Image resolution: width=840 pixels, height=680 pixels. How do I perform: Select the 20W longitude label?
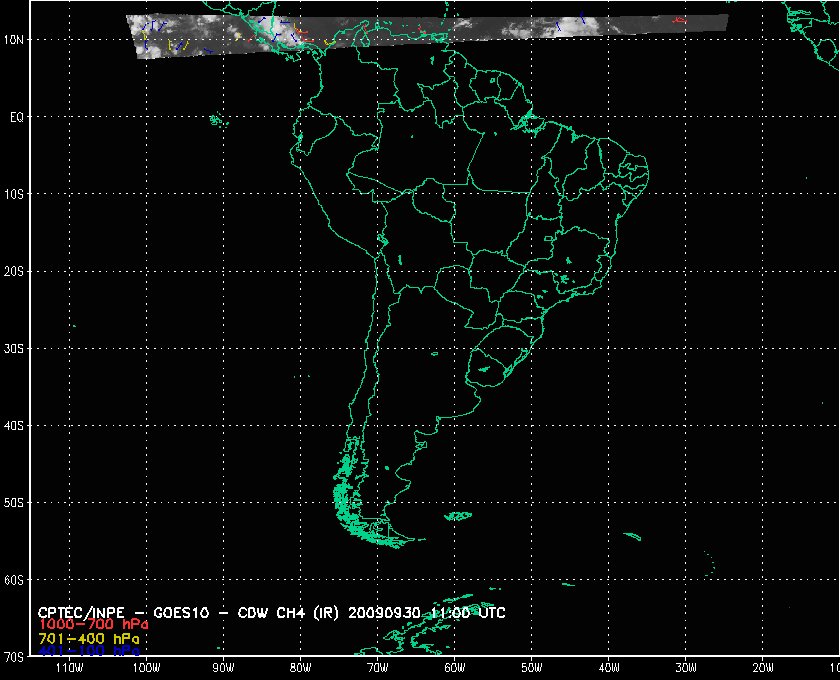coord(762,667)
